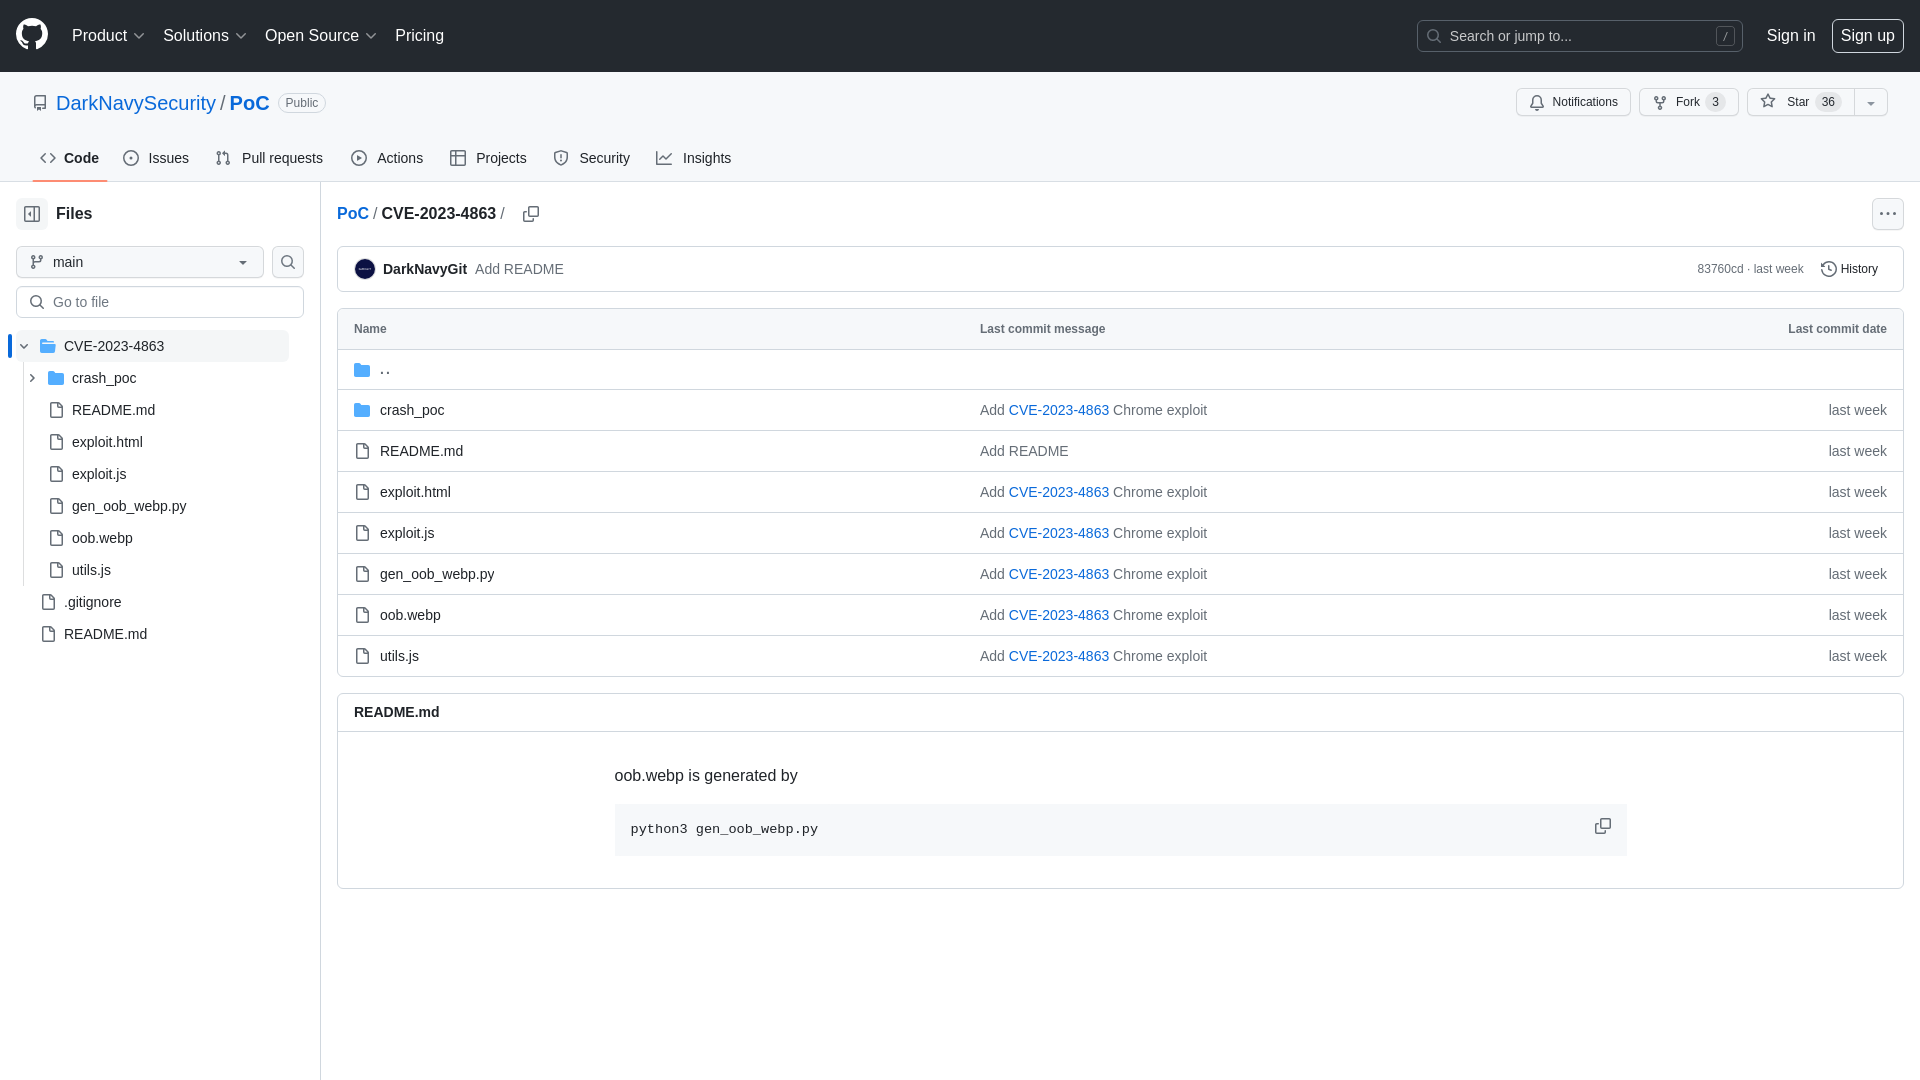Expand the crash_poc folder in sidebar

click(32, 378)
